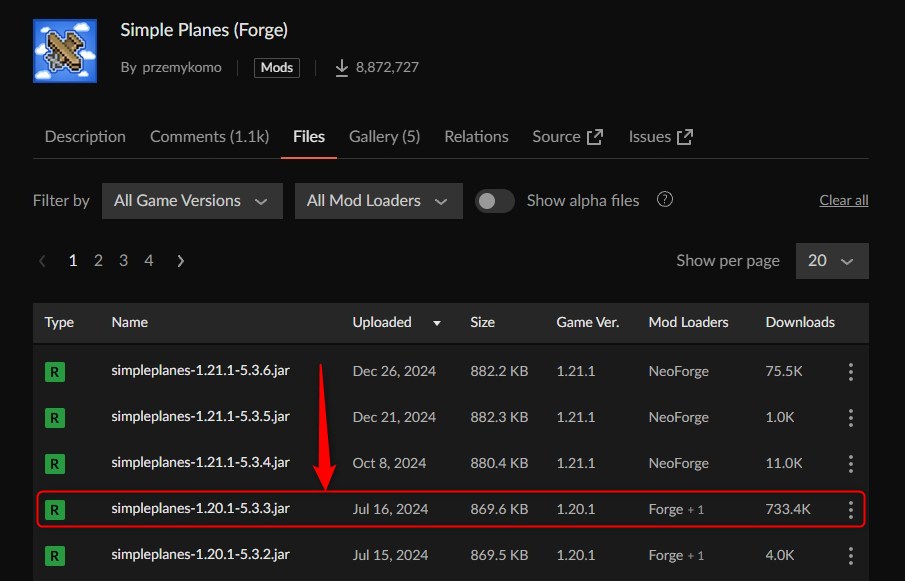The height and width of the screenshot is (581, 905).
Task: Open the Source external link icon
Action: pyautogui.click(x=594, y=137)
